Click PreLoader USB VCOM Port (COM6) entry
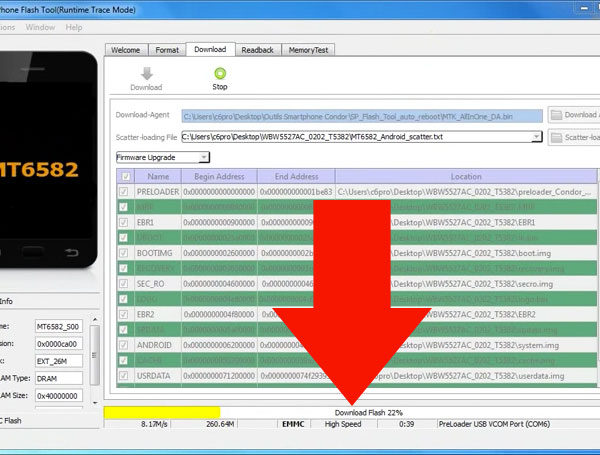The image size is (600, 455). pyautogui.click(x=494, y=424)
